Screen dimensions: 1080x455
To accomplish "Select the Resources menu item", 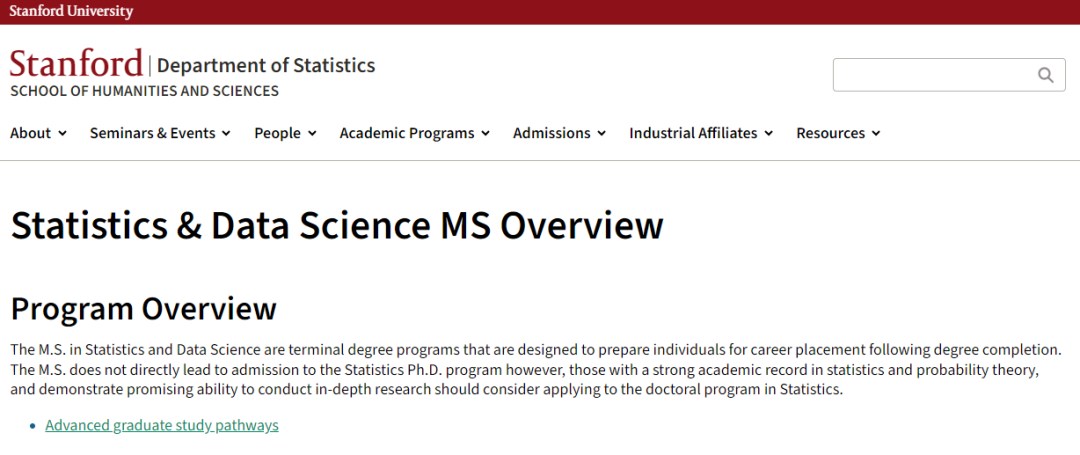I will (831, 133).
